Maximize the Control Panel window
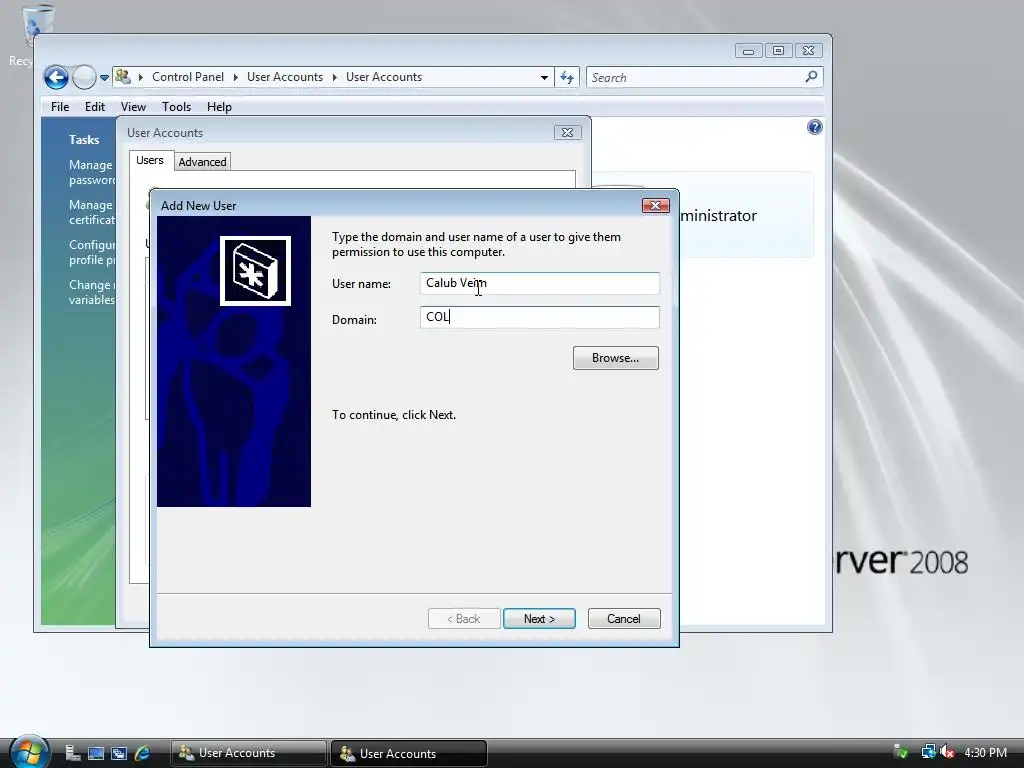The height and width of the screenshot is (768, 1024). pyautogui.click(x=778, y=51)
